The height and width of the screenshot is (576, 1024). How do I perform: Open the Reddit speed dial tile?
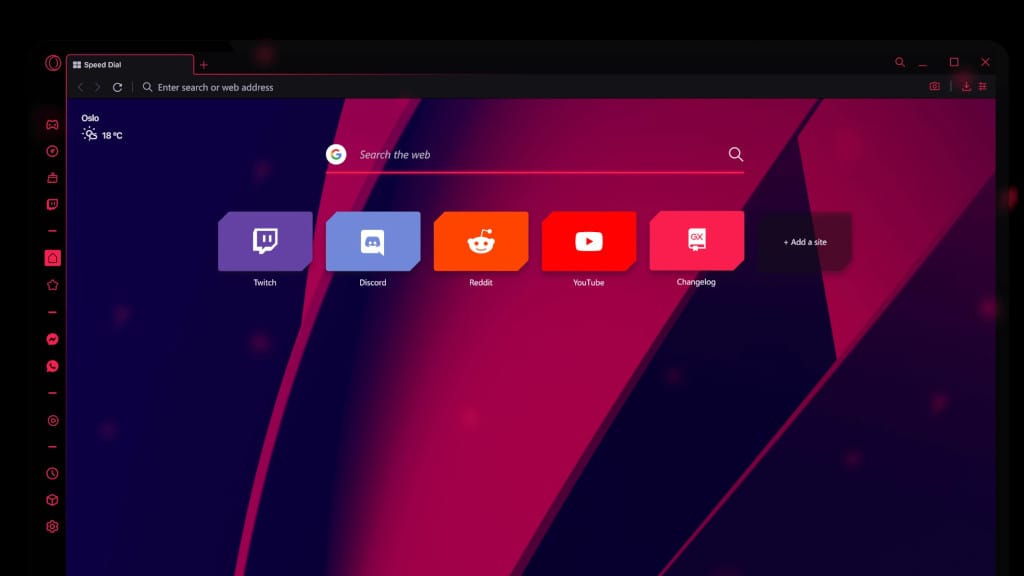click(x=481, y=241)
